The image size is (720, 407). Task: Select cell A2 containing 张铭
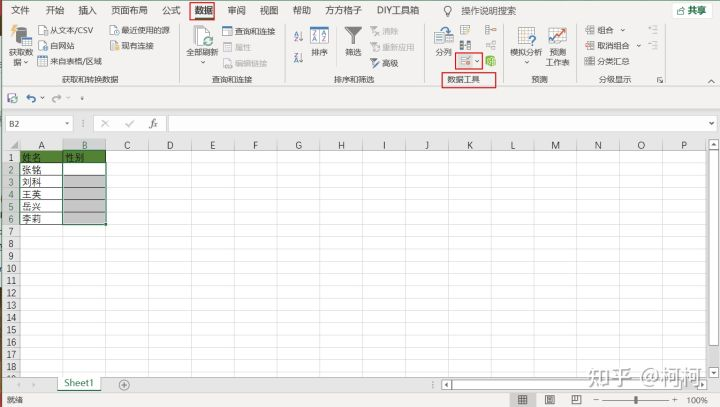[x=41, y=170]
